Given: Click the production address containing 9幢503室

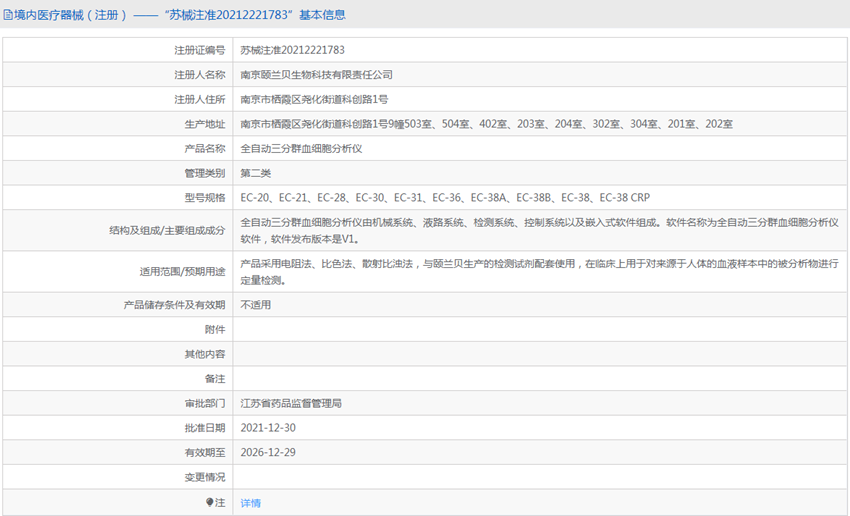Looking at the screenshot, I should tap(486, 124).
